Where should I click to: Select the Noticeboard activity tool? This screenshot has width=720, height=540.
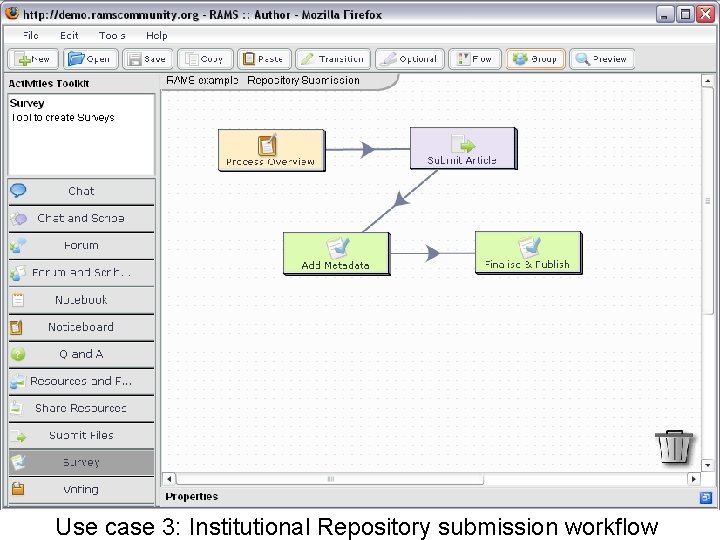[x=81, y=326]
